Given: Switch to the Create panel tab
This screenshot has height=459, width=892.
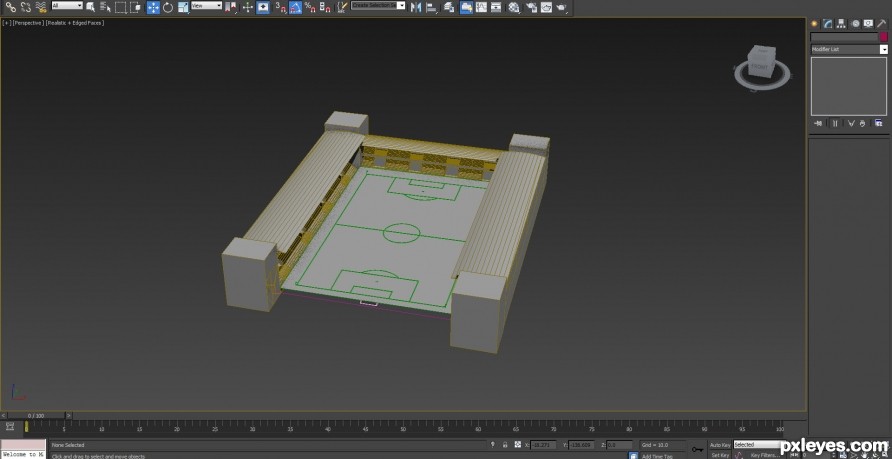Looking at the screenshot, I should (x=814, y=23).
